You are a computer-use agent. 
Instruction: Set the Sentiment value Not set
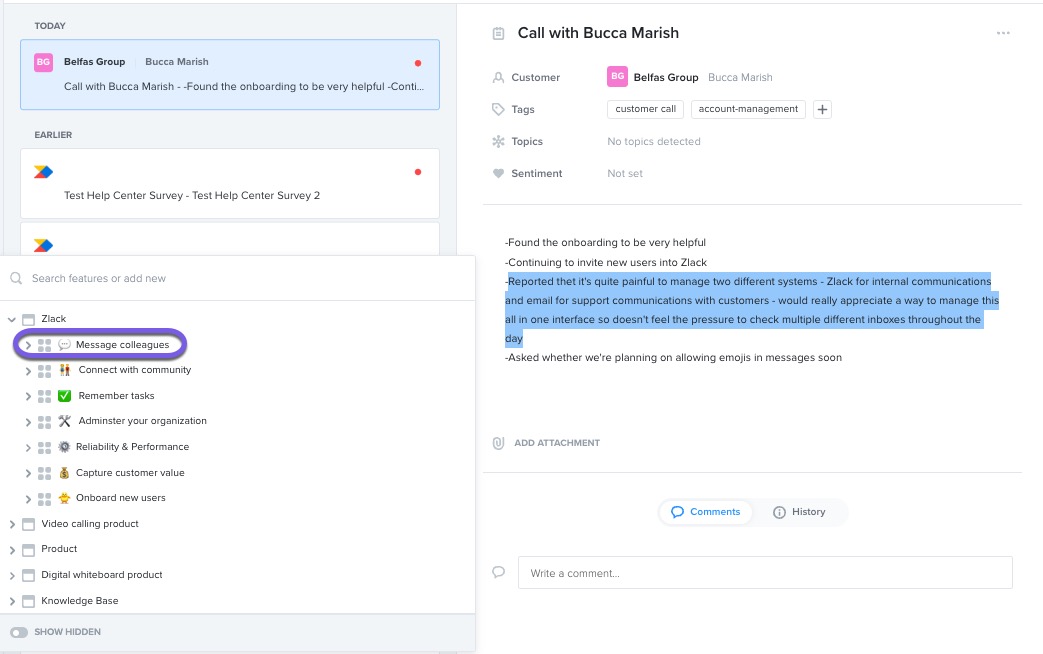[x=625, y=174]
